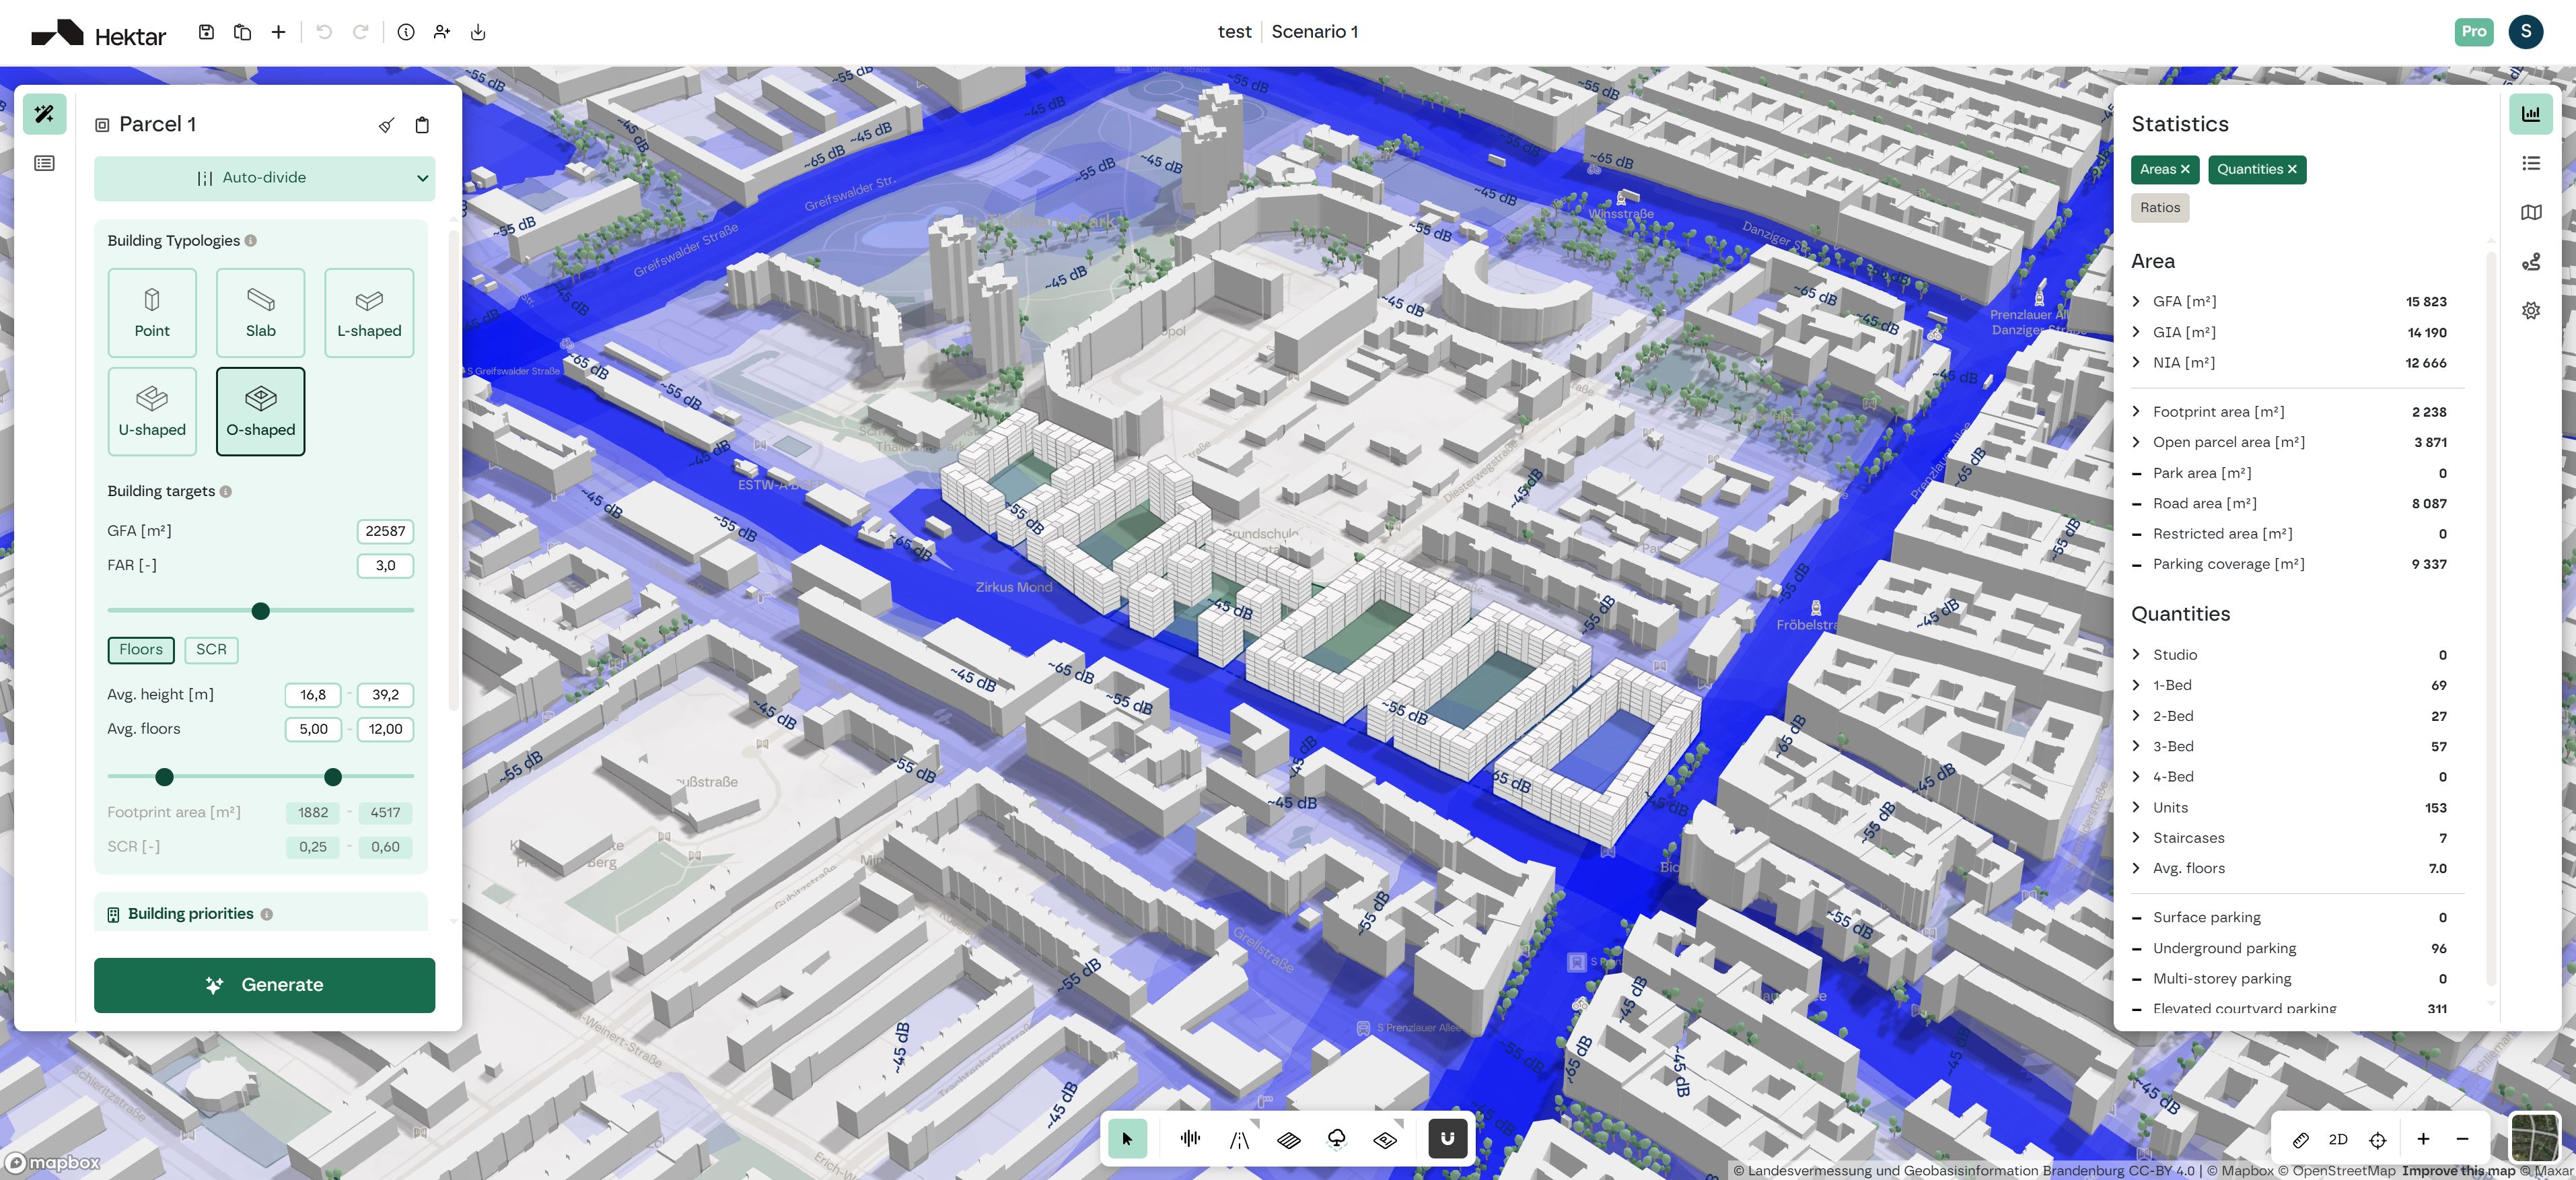
Task: Open the list view panel on right sidebar
Action: (x=2531, y=163)
